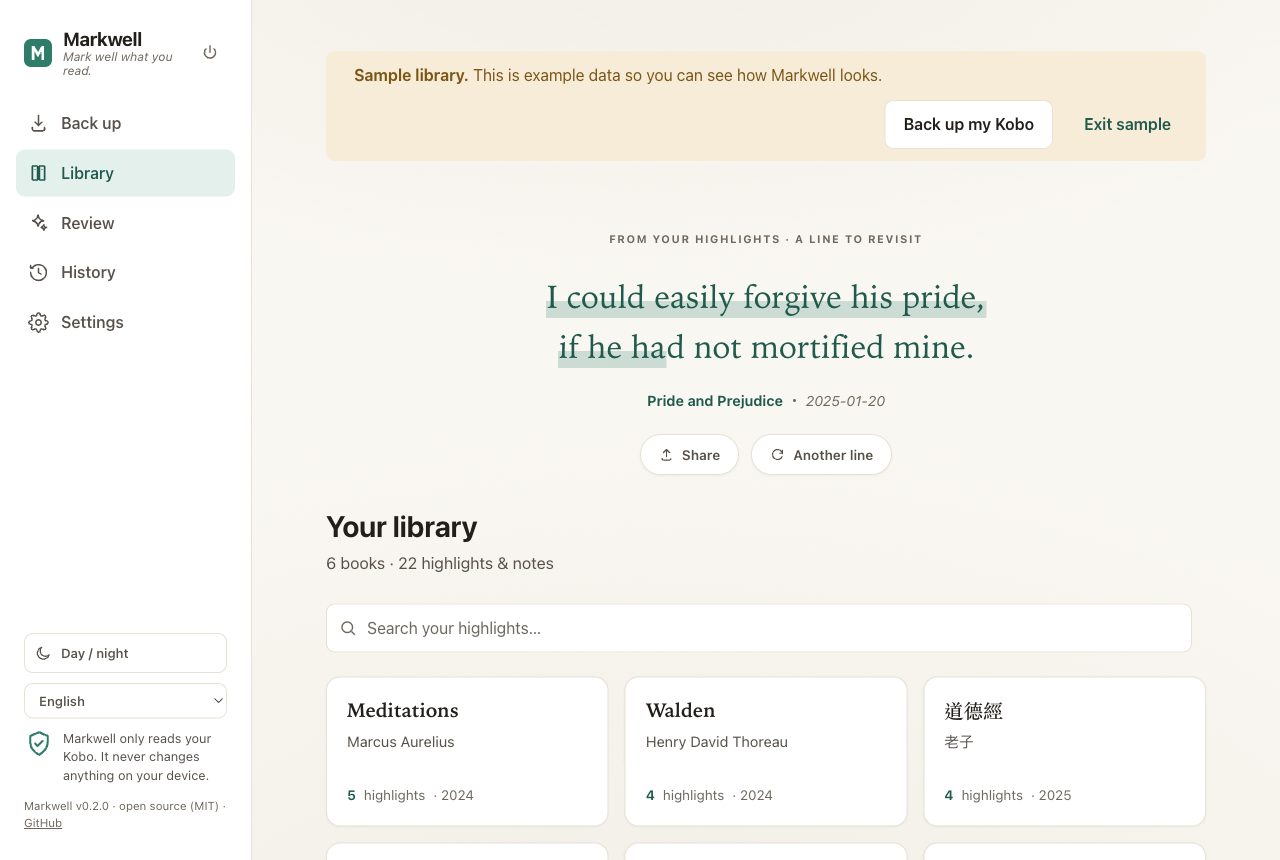The image size is (1280, 860).
Task: Click the History clock icon
Action: (38, 272)
